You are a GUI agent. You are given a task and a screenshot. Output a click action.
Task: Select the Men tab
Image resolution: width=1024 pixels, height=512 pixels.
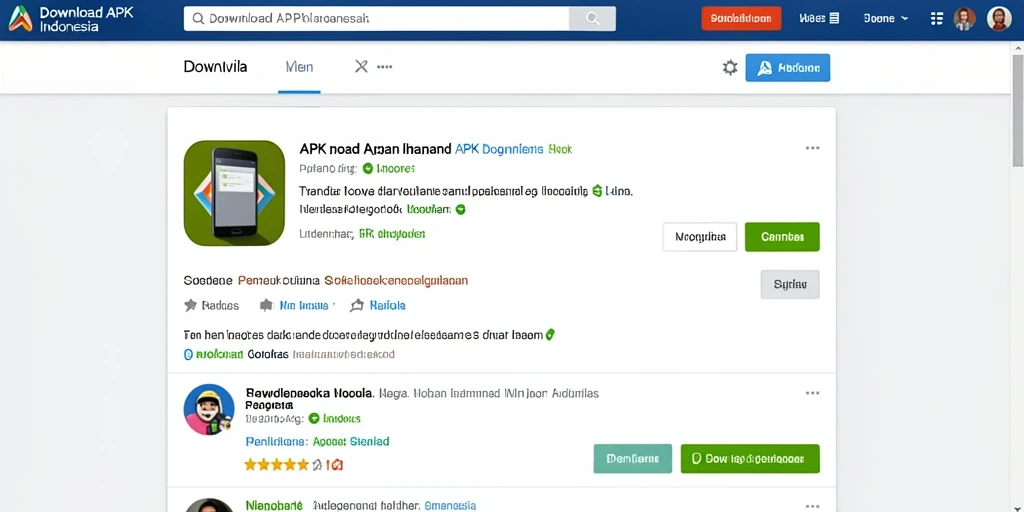(x=299, y=67)
